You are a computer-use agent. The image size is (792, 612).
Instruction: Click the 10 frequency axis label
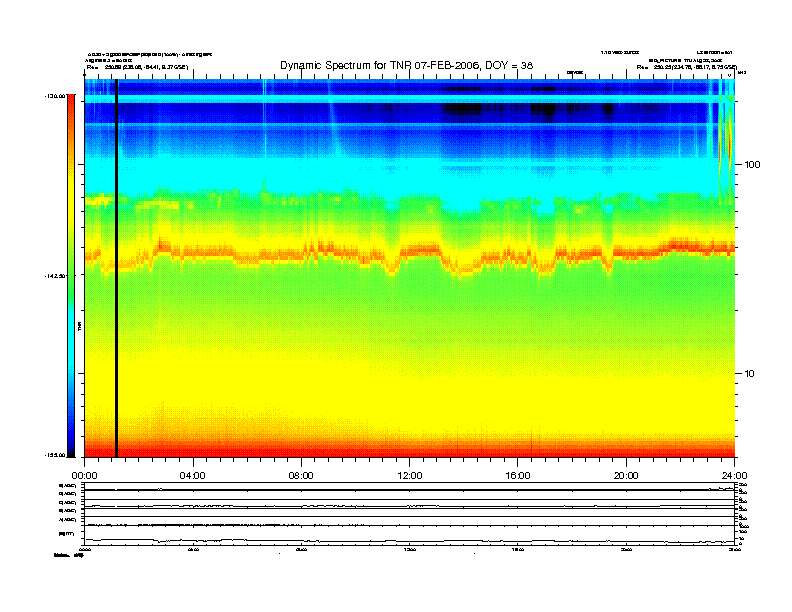pos(749,374)
